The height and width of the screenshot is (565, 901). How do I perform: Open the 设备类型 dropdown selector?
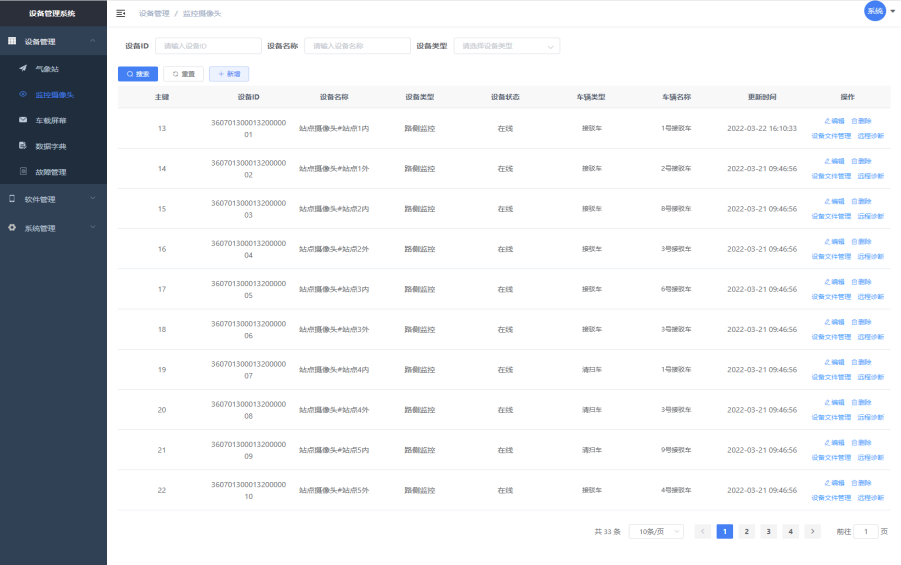507,45
